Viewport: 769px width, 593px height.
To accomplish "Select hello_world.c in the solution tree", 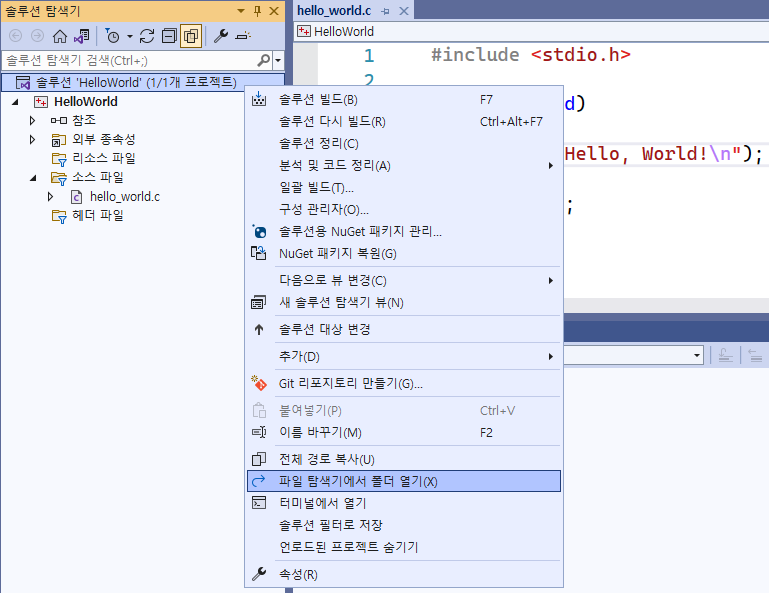I will tap(124, 196).
